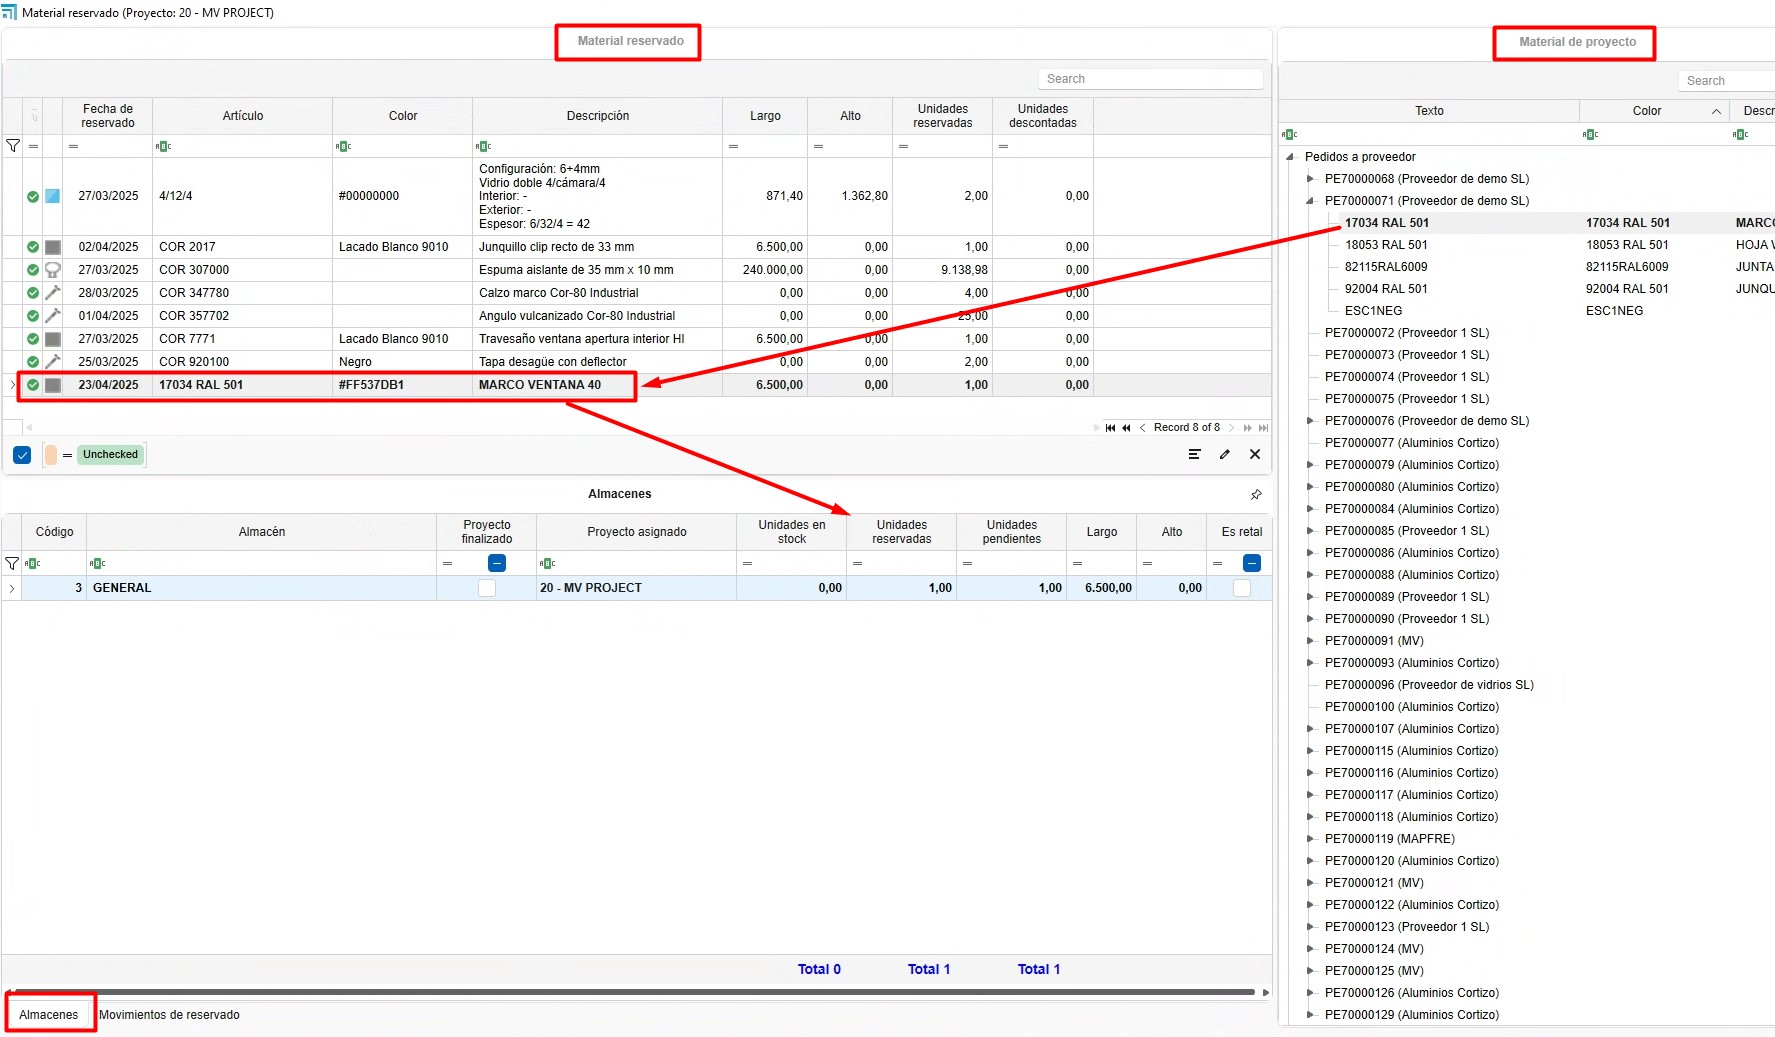
Task: Click the peach filter field color swatch
Action: click(51, 455)
